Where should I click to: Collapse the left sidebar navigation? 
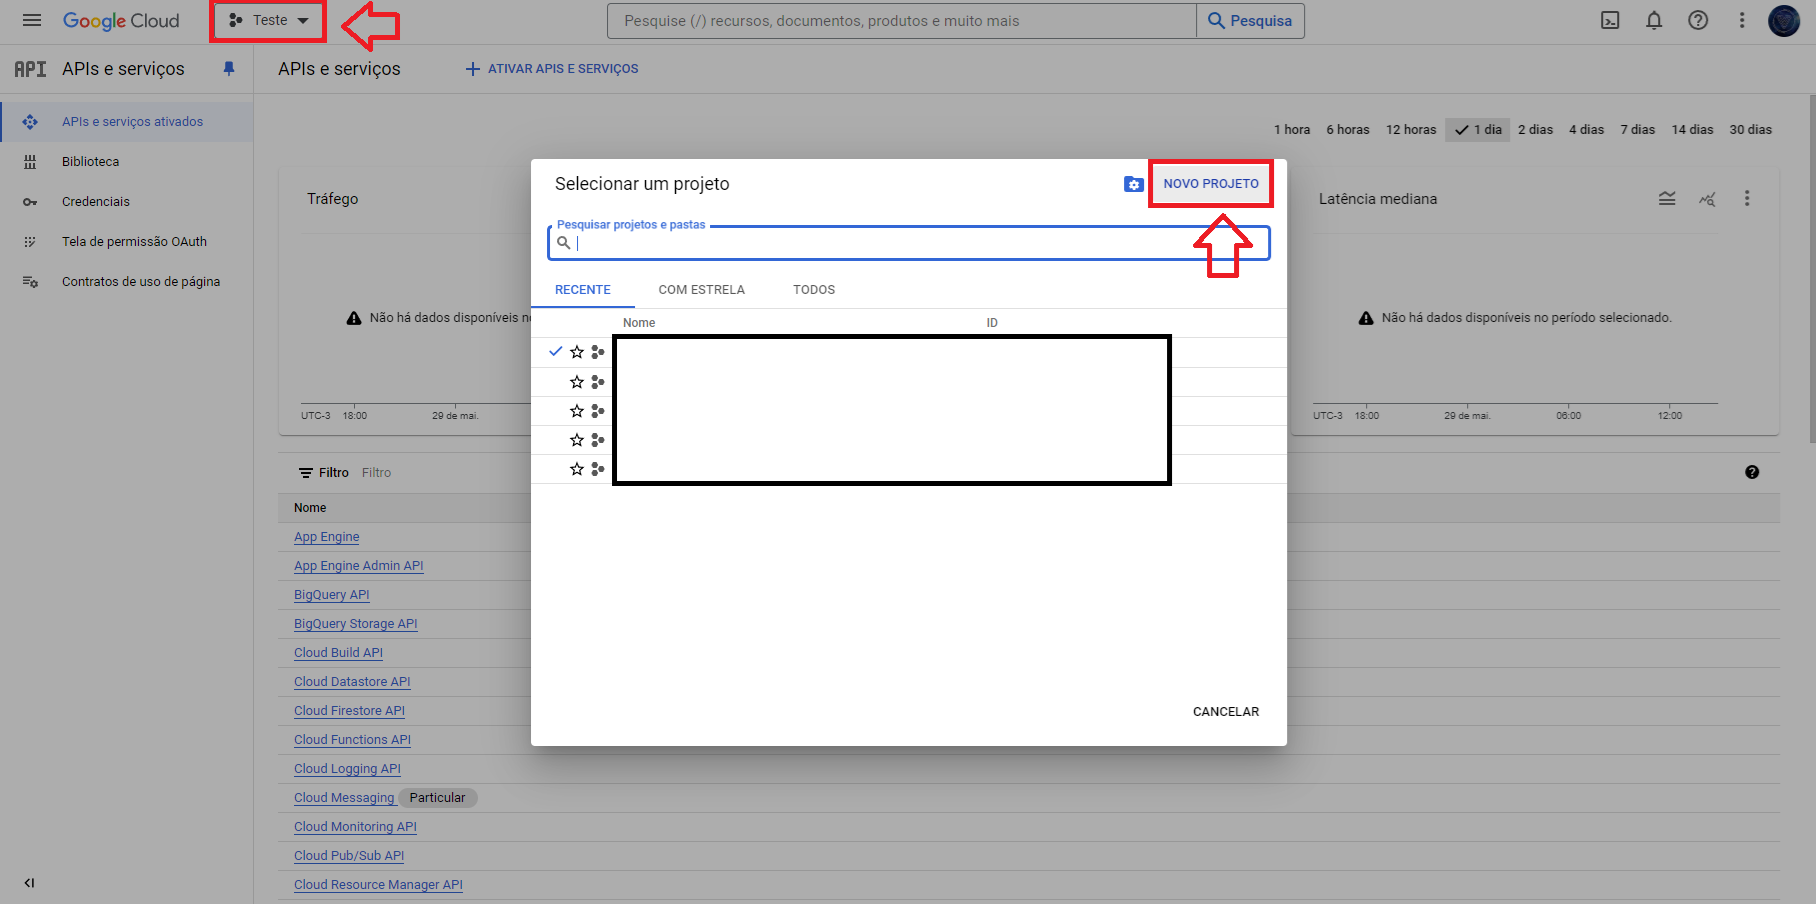pos(29,883)
